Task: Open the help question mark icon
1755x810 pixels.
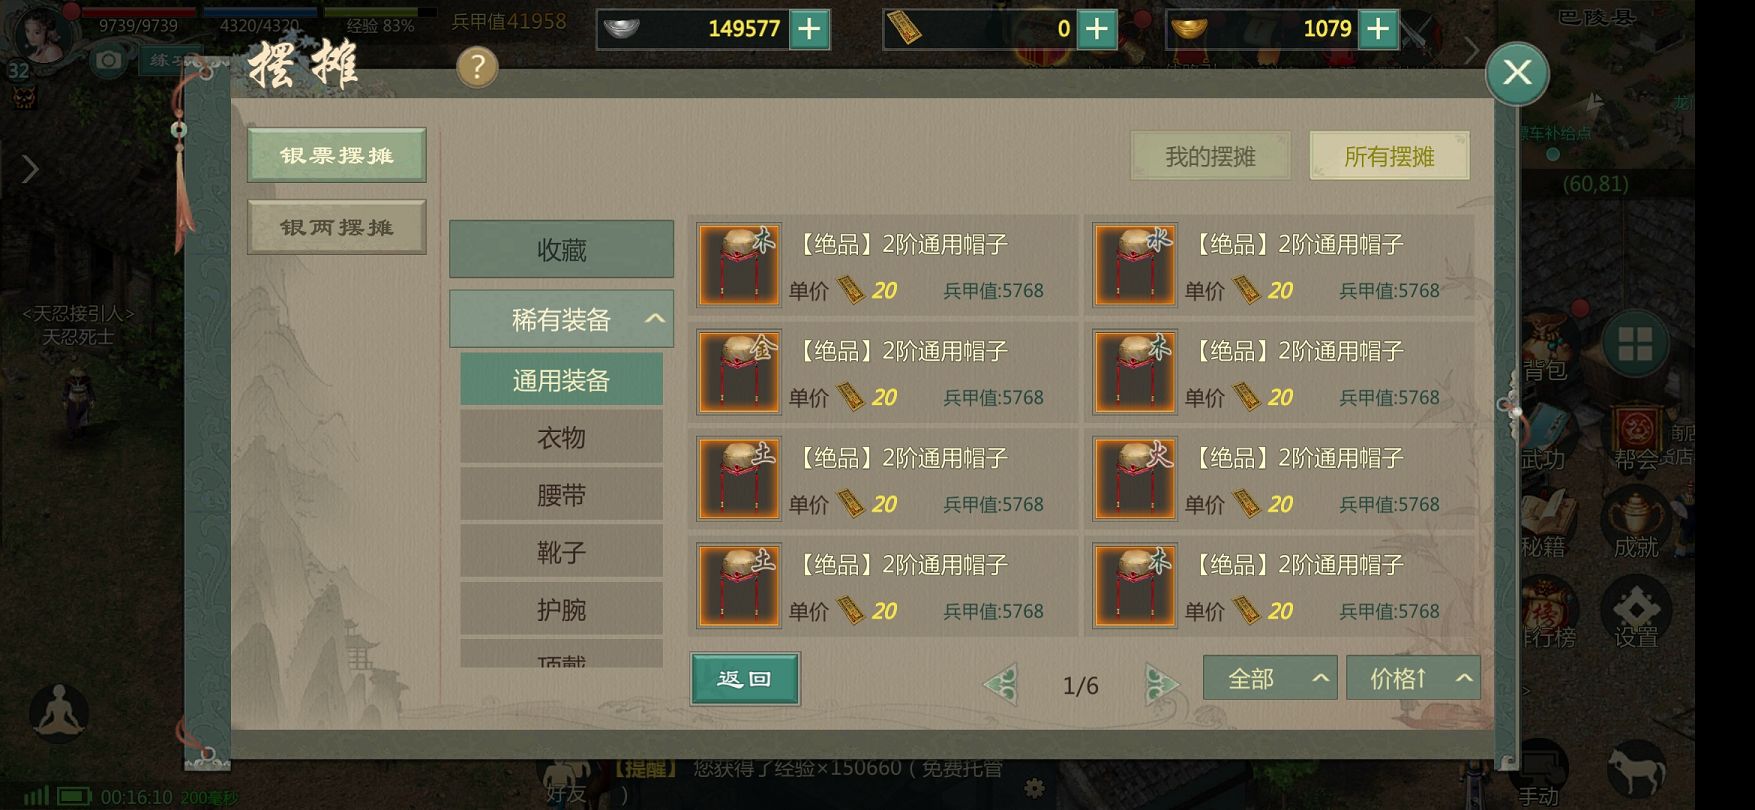Action: (x=477, y=67)
